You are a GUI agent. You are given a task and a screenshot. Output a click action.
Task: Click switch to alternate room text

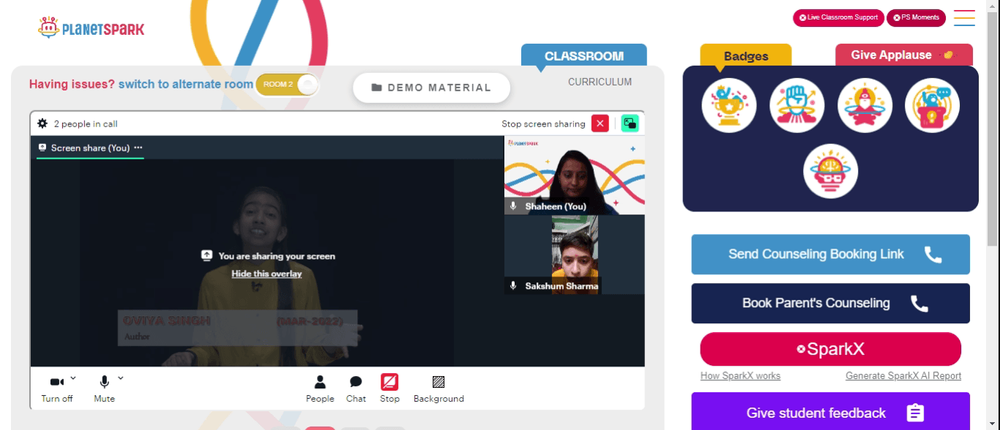pos(186,84)
